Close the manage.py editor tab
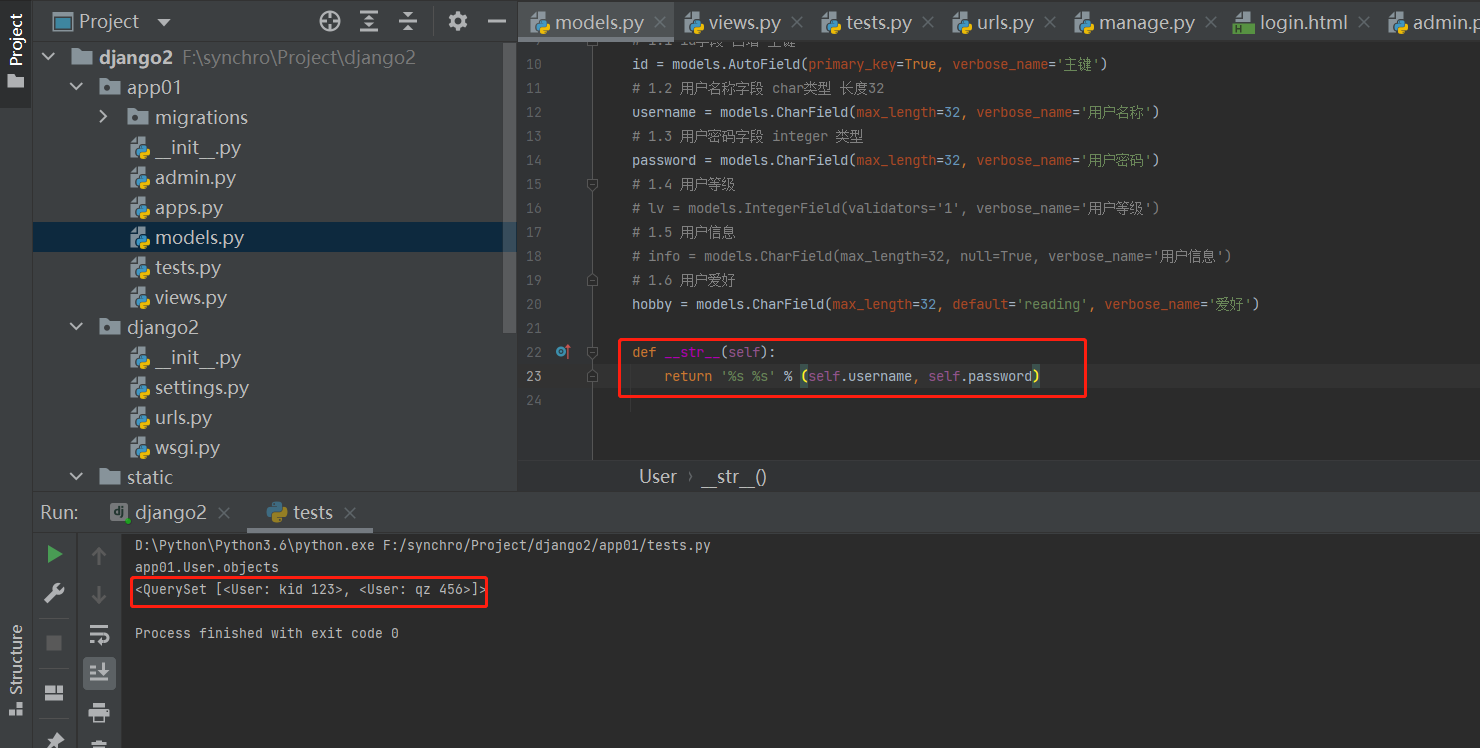1480x748 pixels. pos(1211,22)
